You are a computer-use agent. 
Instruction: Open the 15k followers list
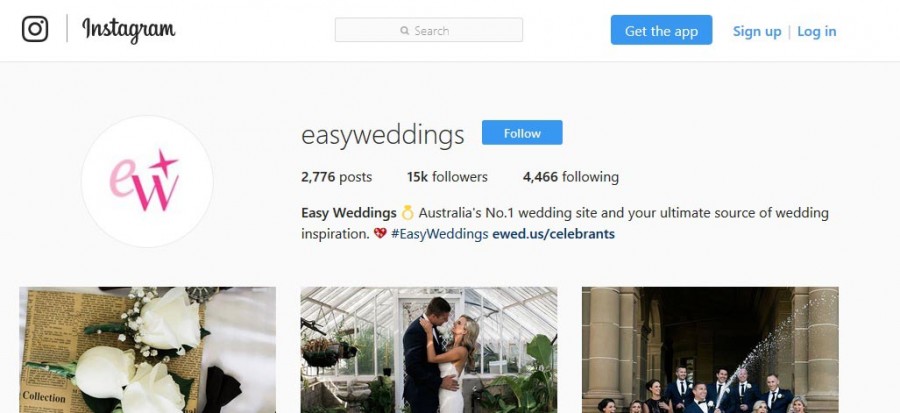point(447,177)
